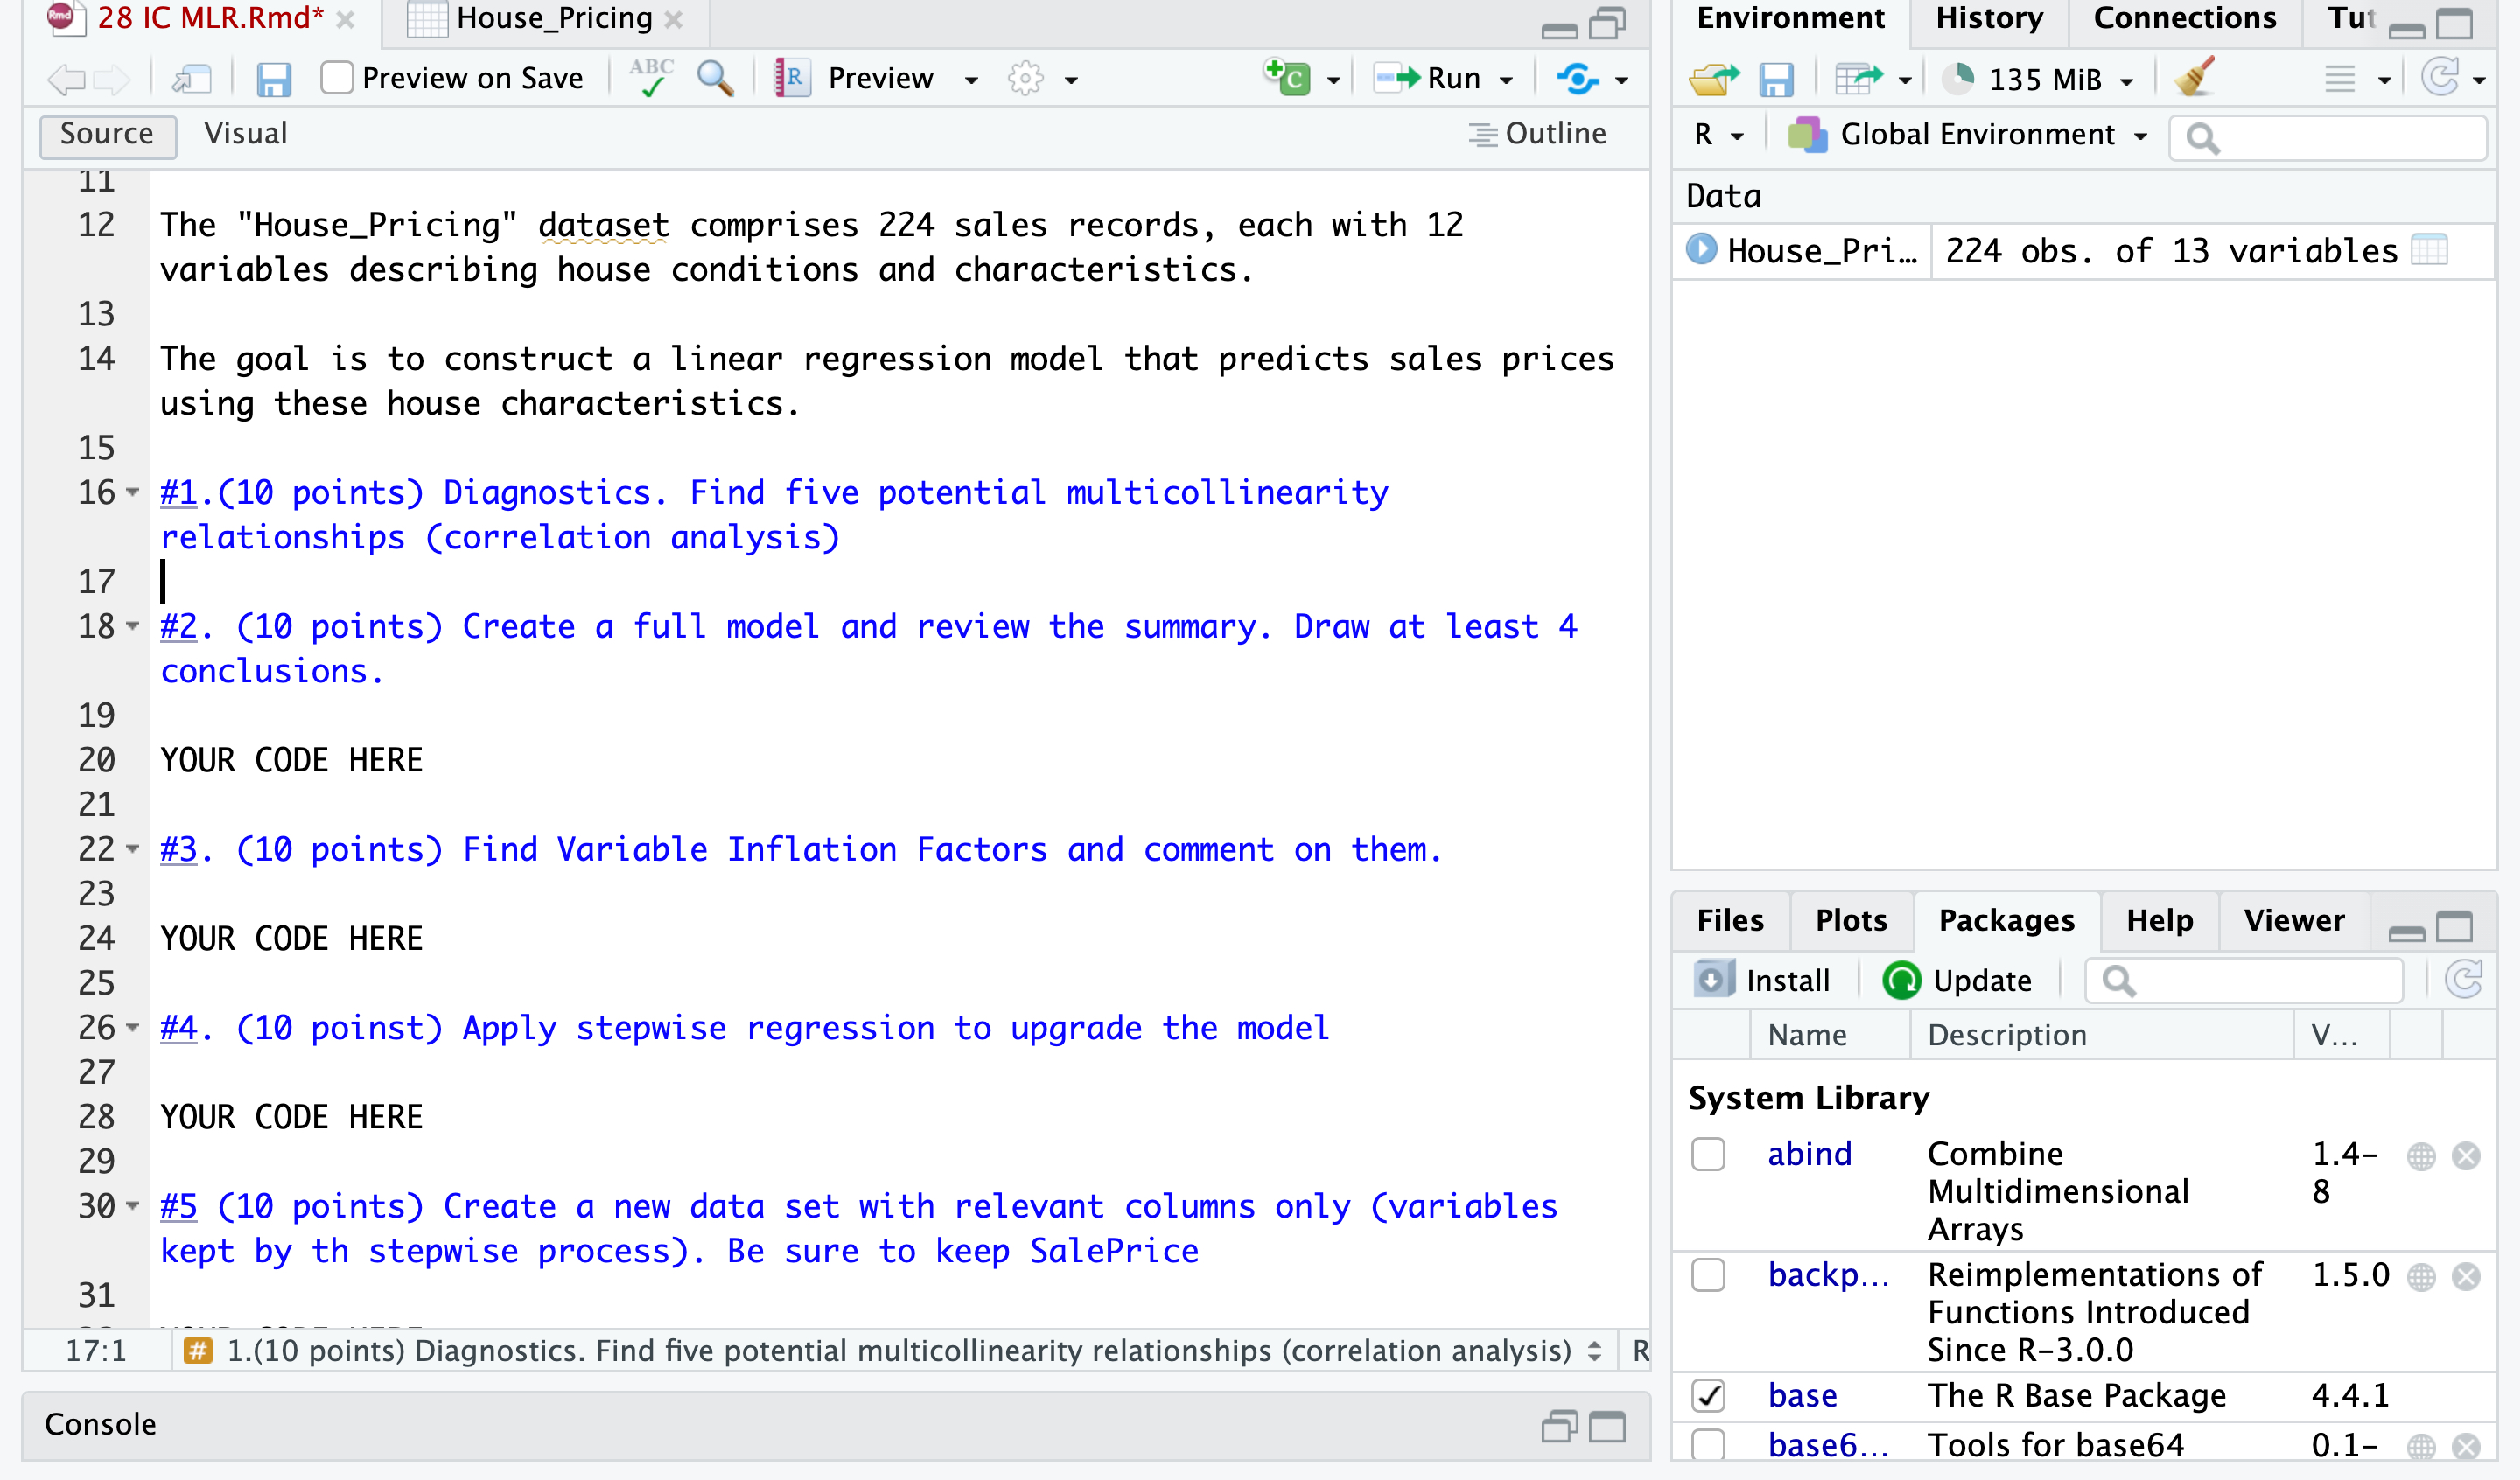Switch to the History tab
2520x1480 pixels.
click(1988, 19)
